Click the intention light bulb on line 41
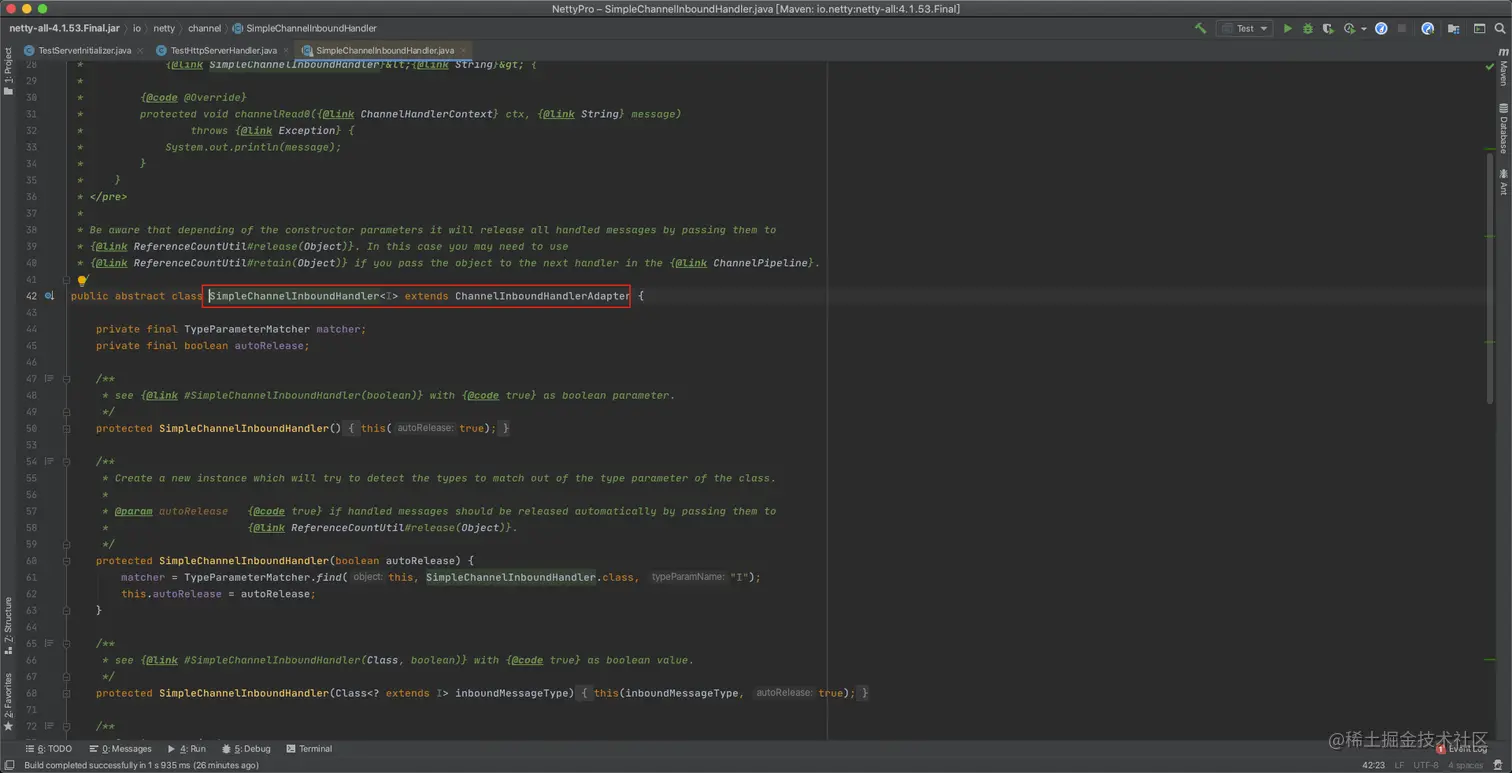The height and width of the screenshot is (773, 1512). click(x=82, y=281)
